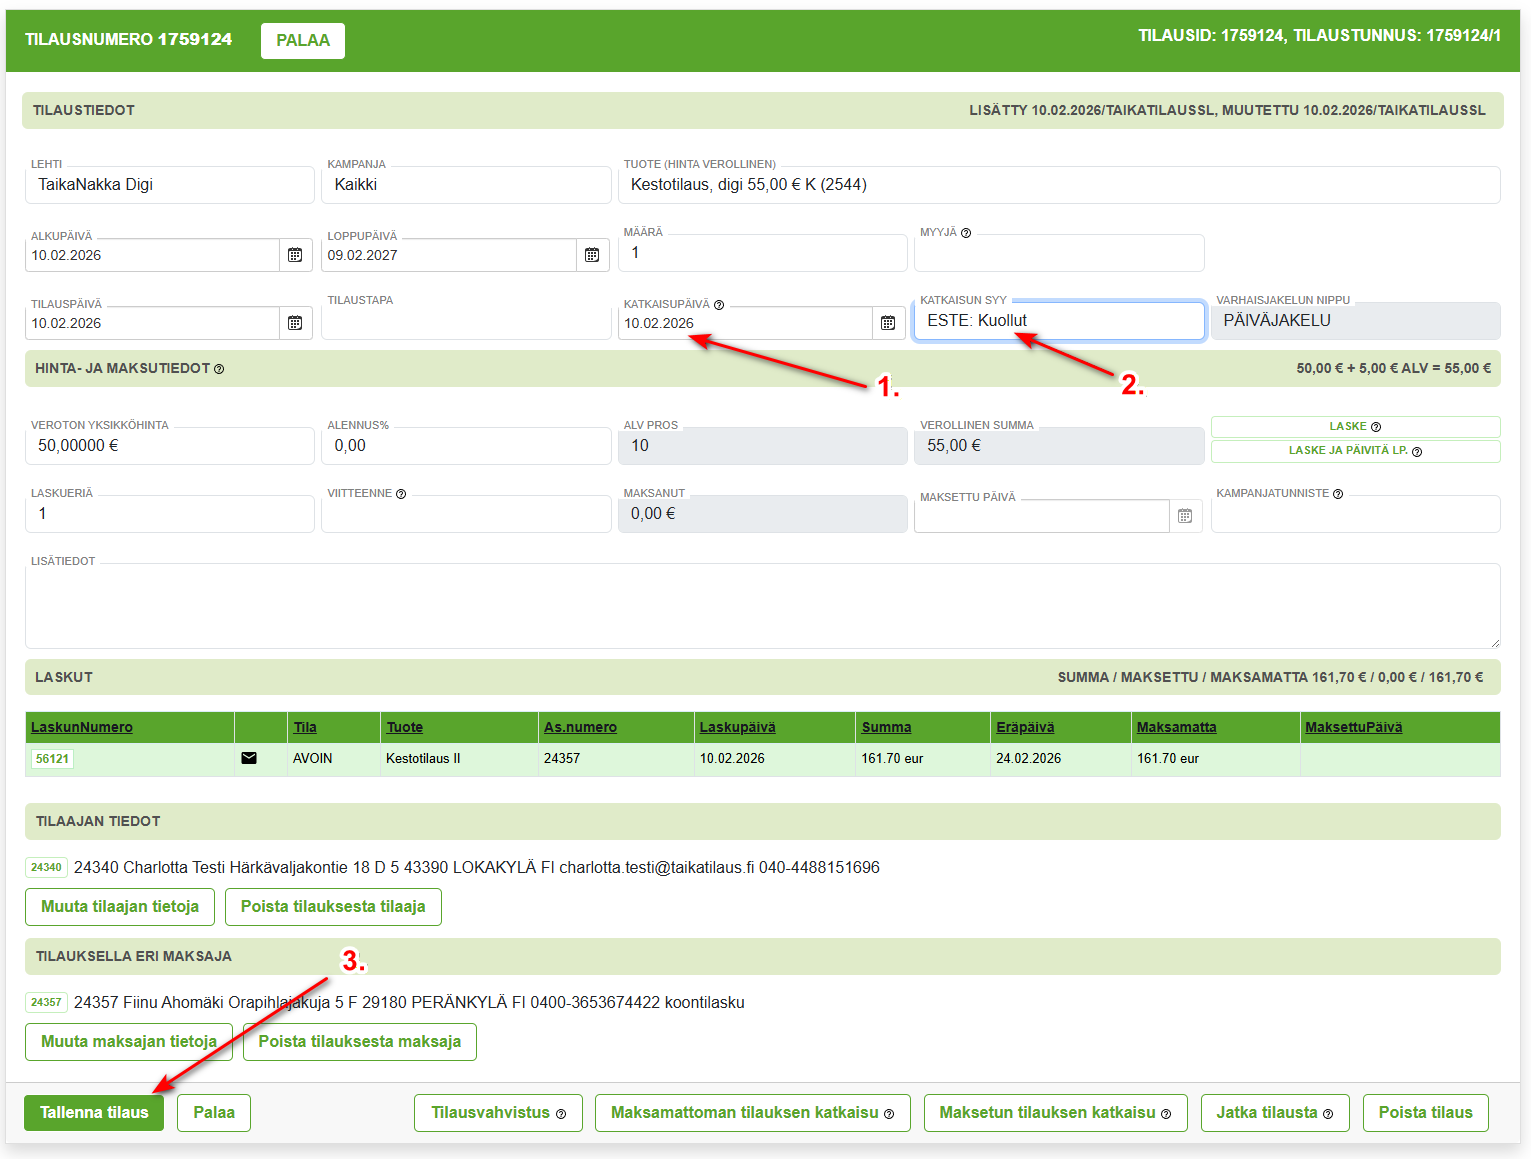This screenshot has height=1159, width=1531.
Task: Click help icon next to Hinta- ja maksutiedot
Action: tap(219, 369)
